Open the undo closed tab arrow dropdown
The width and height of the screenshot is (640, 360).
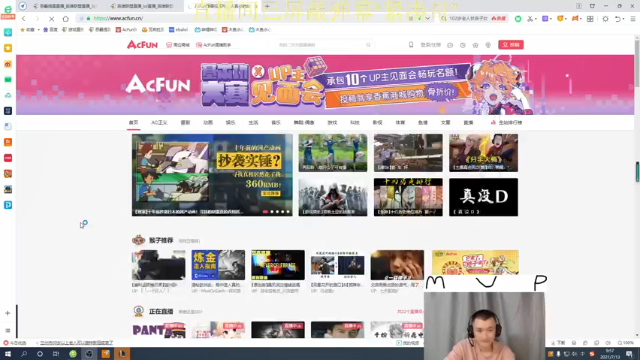(619, 19)
